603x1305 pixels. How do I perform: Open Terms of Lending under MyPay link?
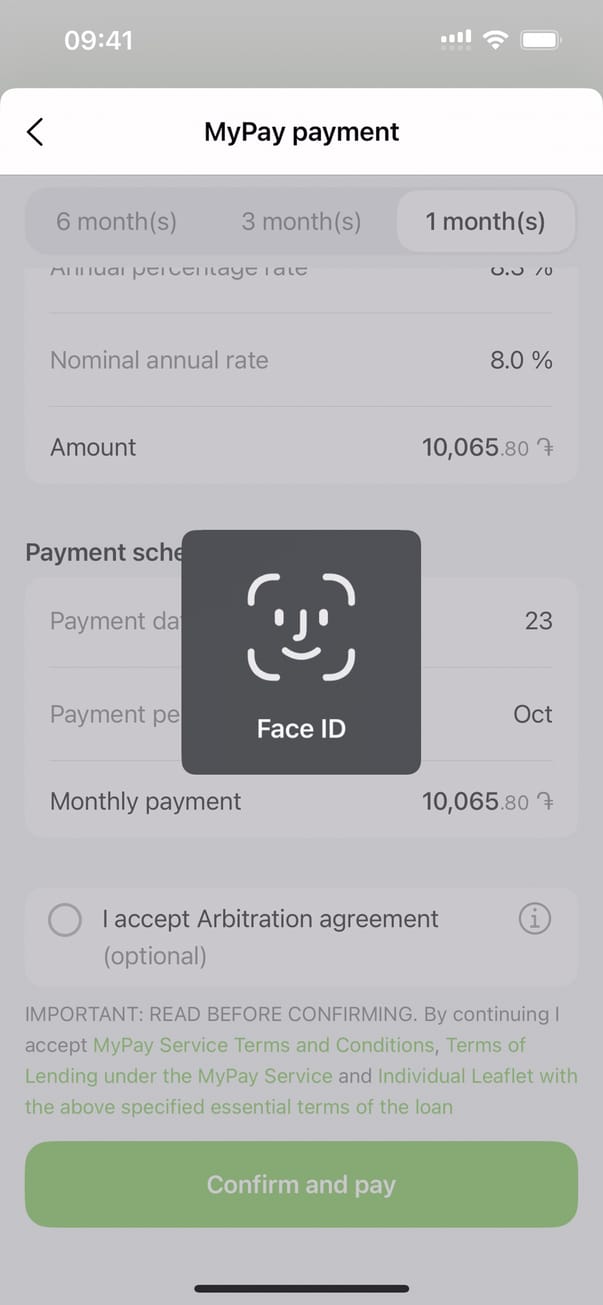coord(179,1076)
